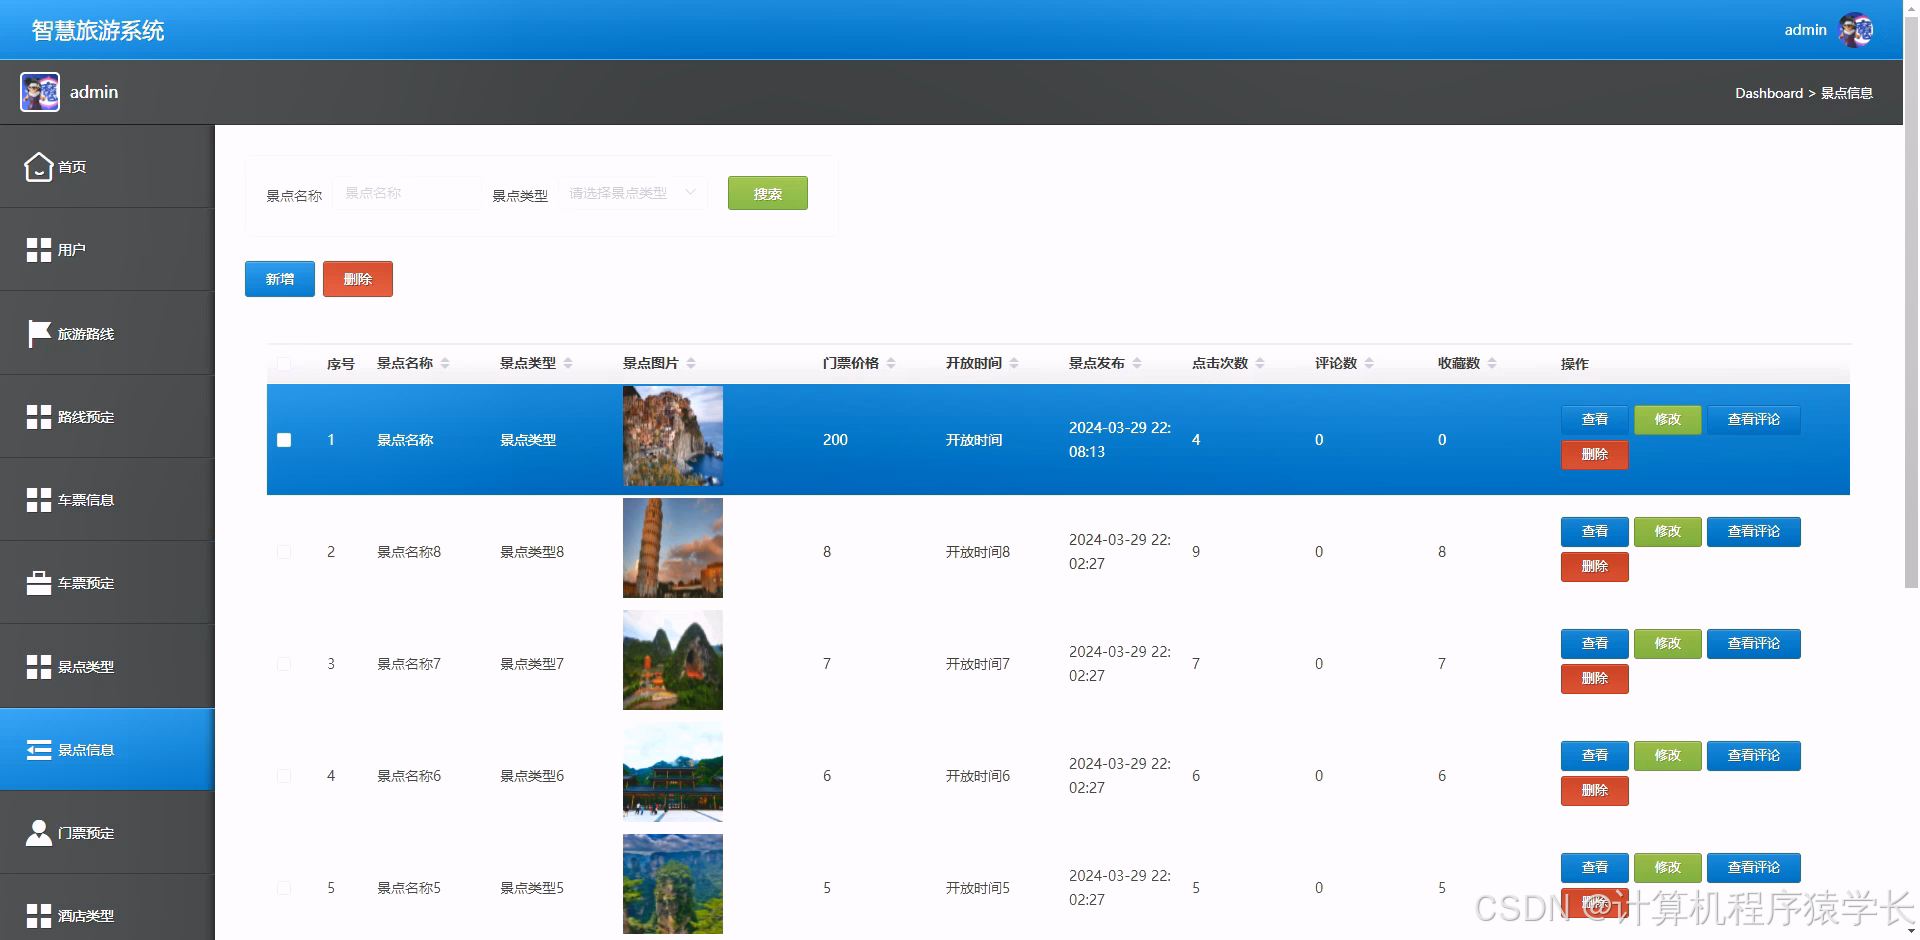Image resolution: width=1920 pixels, height=940 pixels.
Task: Toggle the checkbox for row 景点名称6
Action: click(284, 776)
